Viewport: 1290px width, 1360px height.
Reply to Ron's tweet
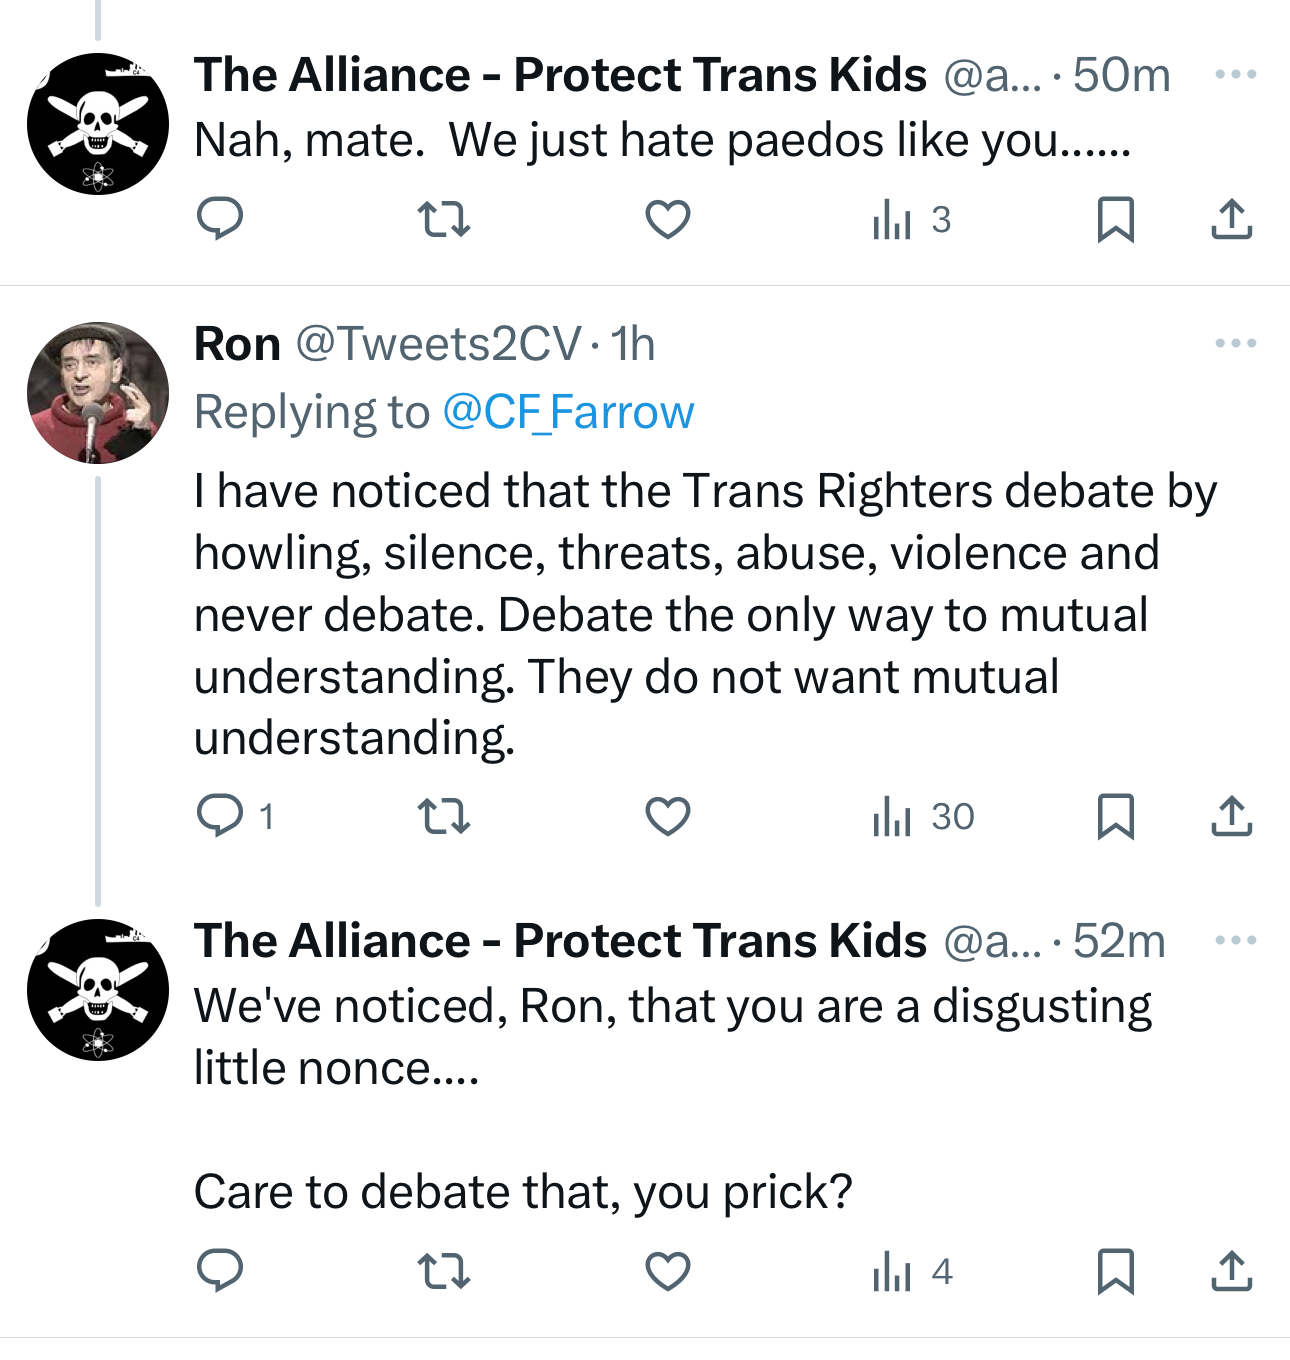220,816
